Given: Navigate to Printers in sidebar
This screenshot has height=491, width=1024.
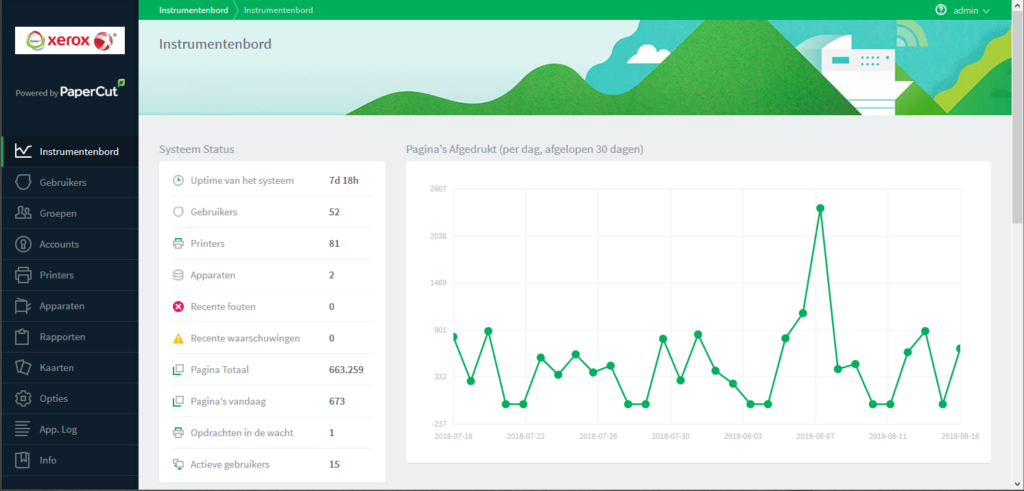Looking at the screenshot, I should (x=69, y=275).
